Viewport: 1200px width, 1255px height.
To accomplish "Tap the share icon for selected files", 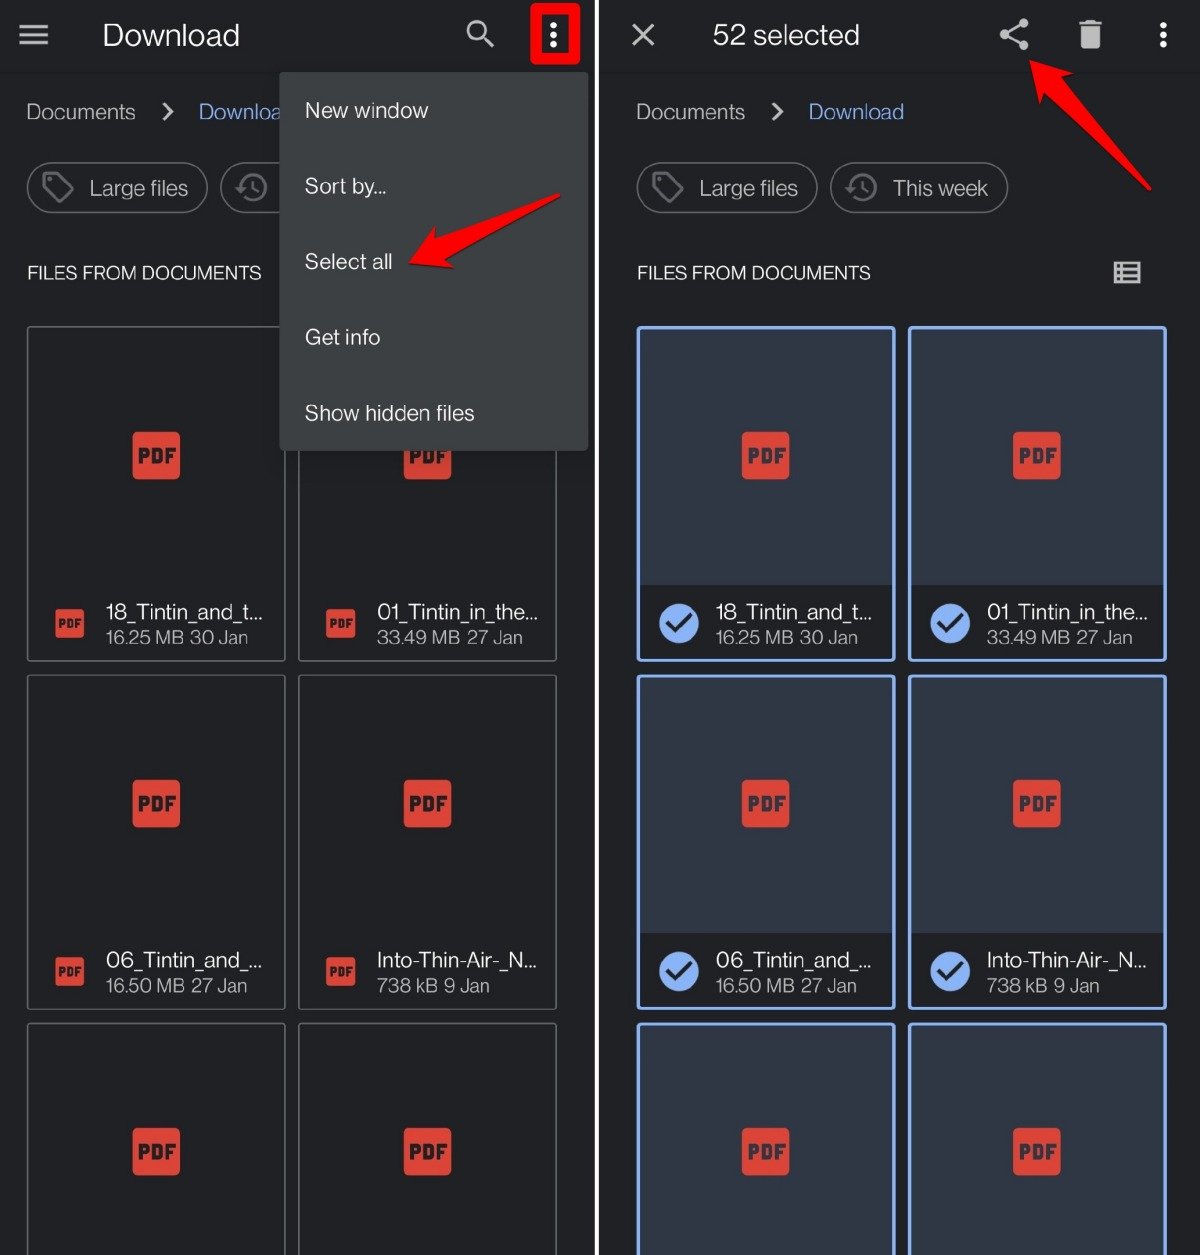I will [1014, 35].
